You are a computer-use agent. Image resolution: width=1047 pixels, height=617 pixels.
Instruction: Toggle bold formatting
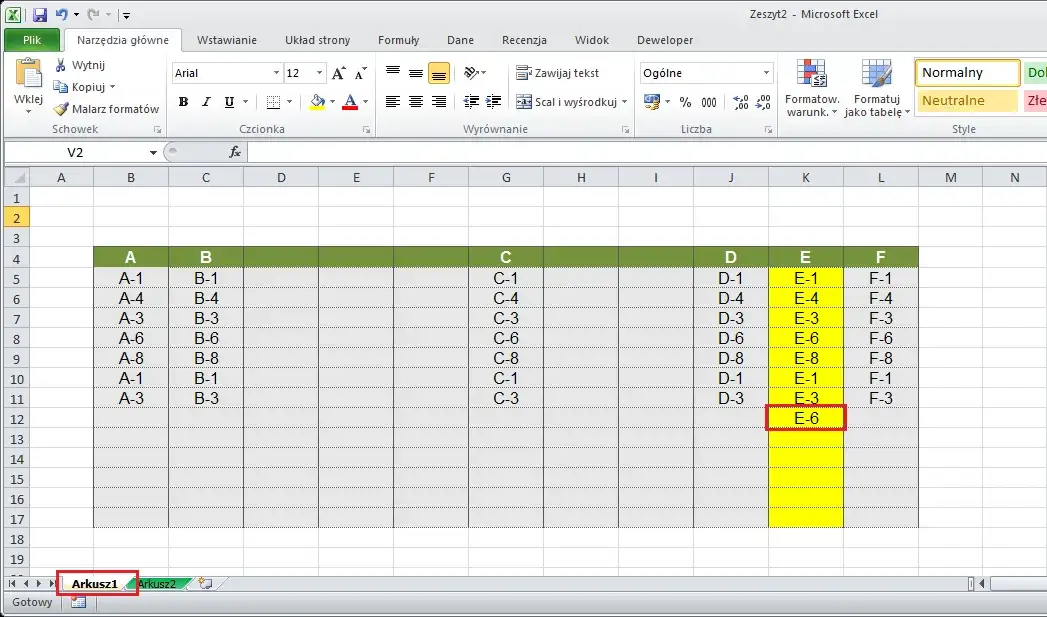(x=183, y=102)
